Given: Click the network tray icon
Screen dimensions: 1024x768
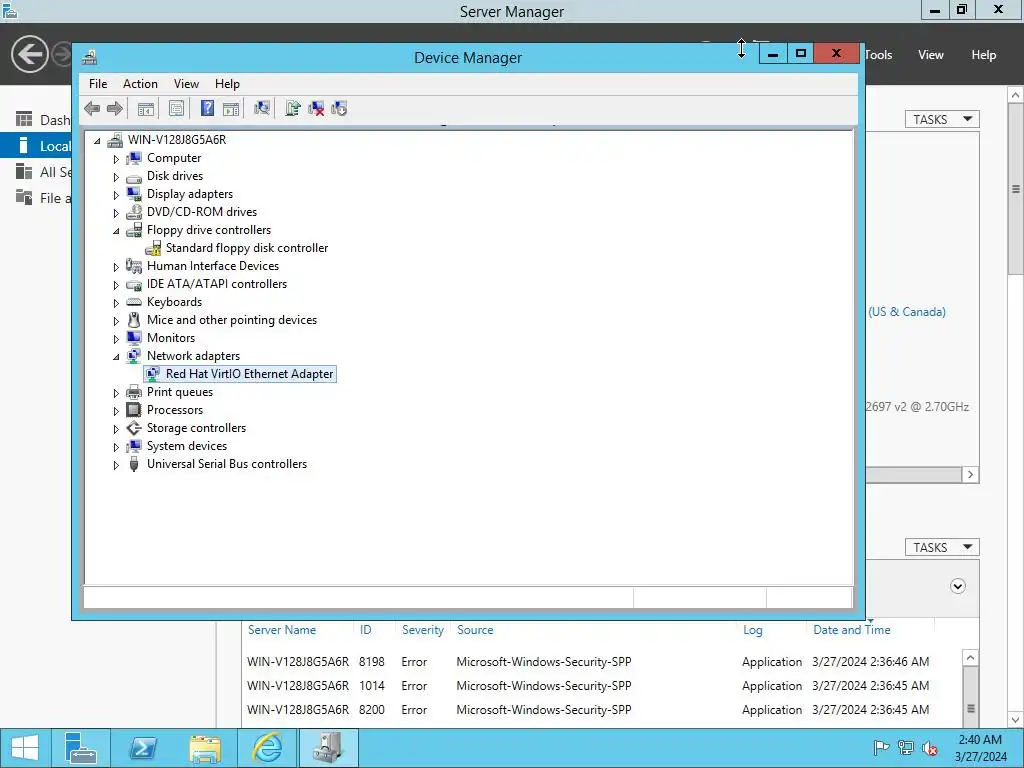Looking at the screenshot, I should 906,748.
